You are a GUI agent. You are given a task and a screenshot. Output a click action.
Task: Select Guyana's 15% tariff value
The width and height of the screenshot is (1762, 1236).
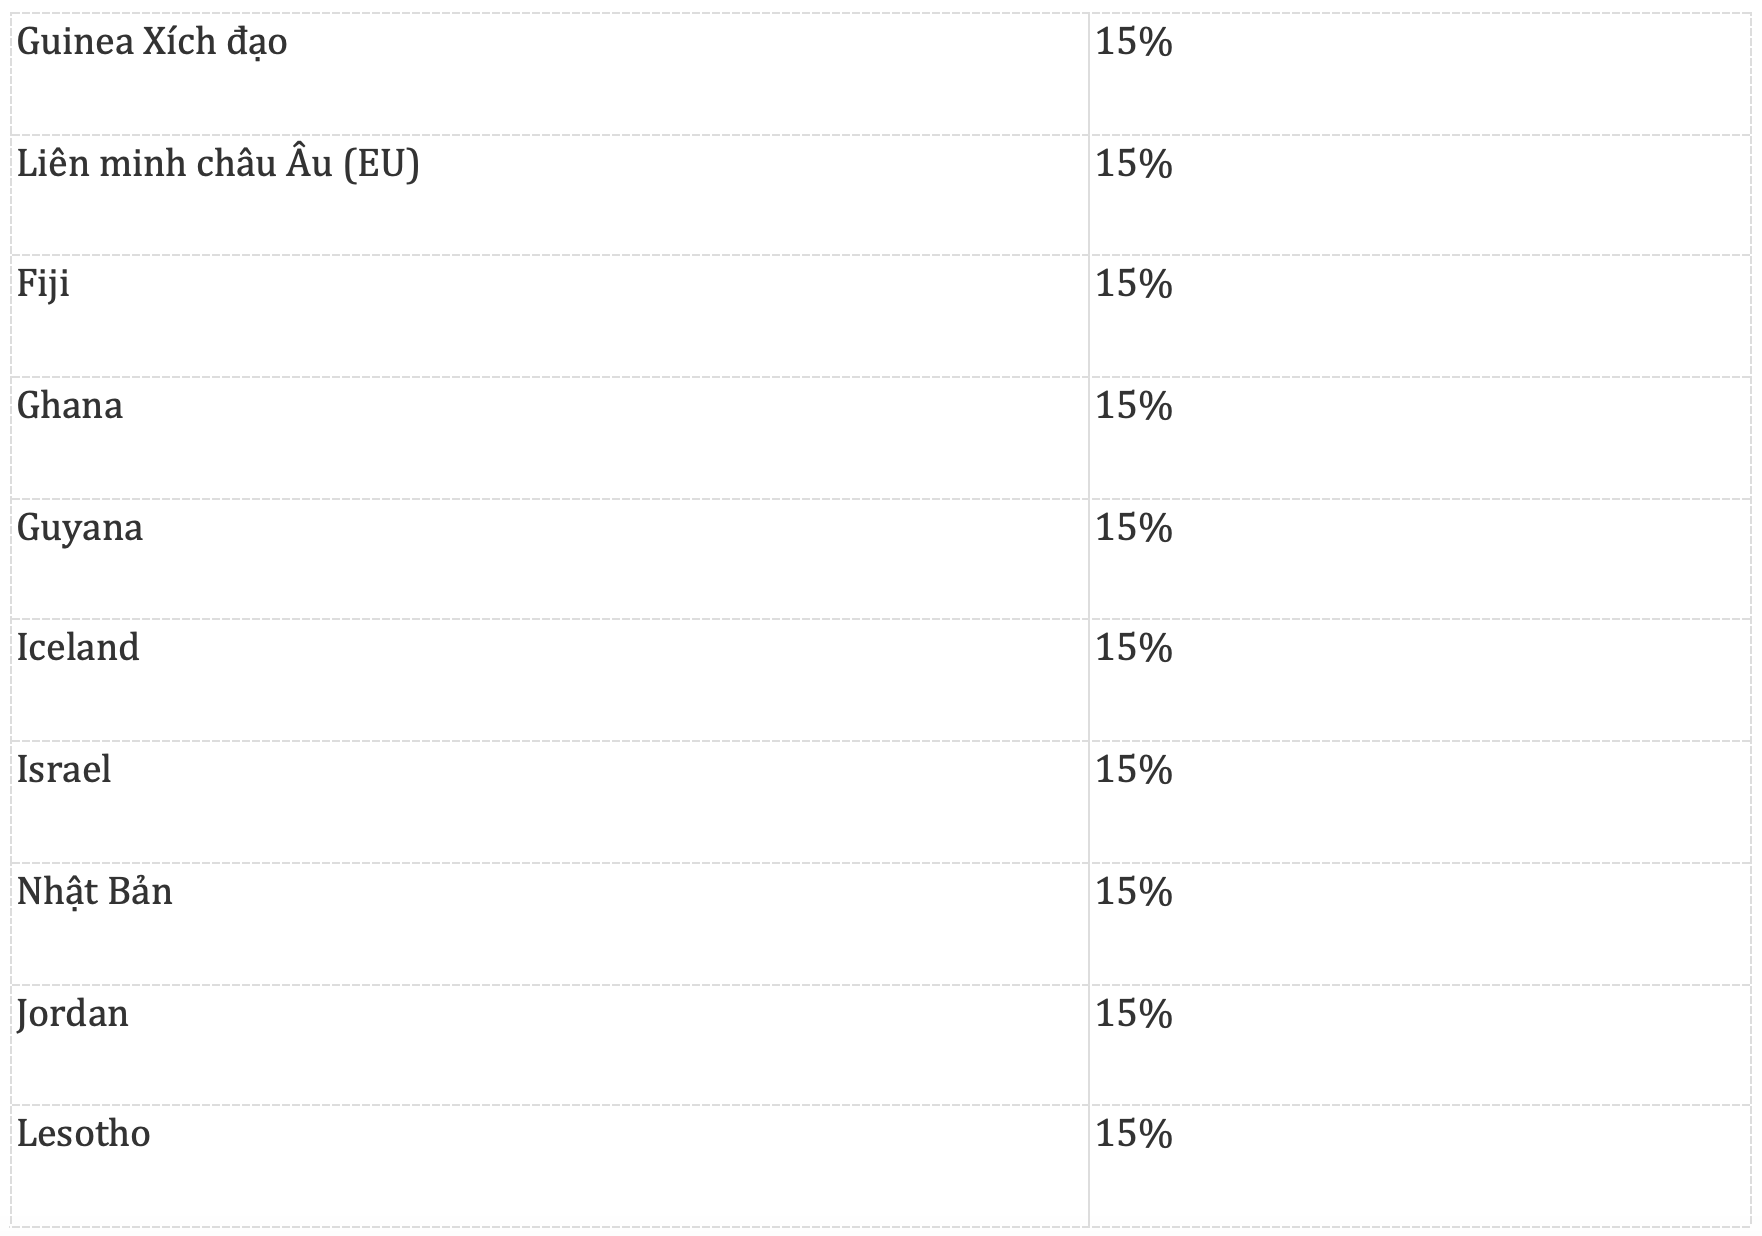pyautogui.click(x=1134, y=528)
